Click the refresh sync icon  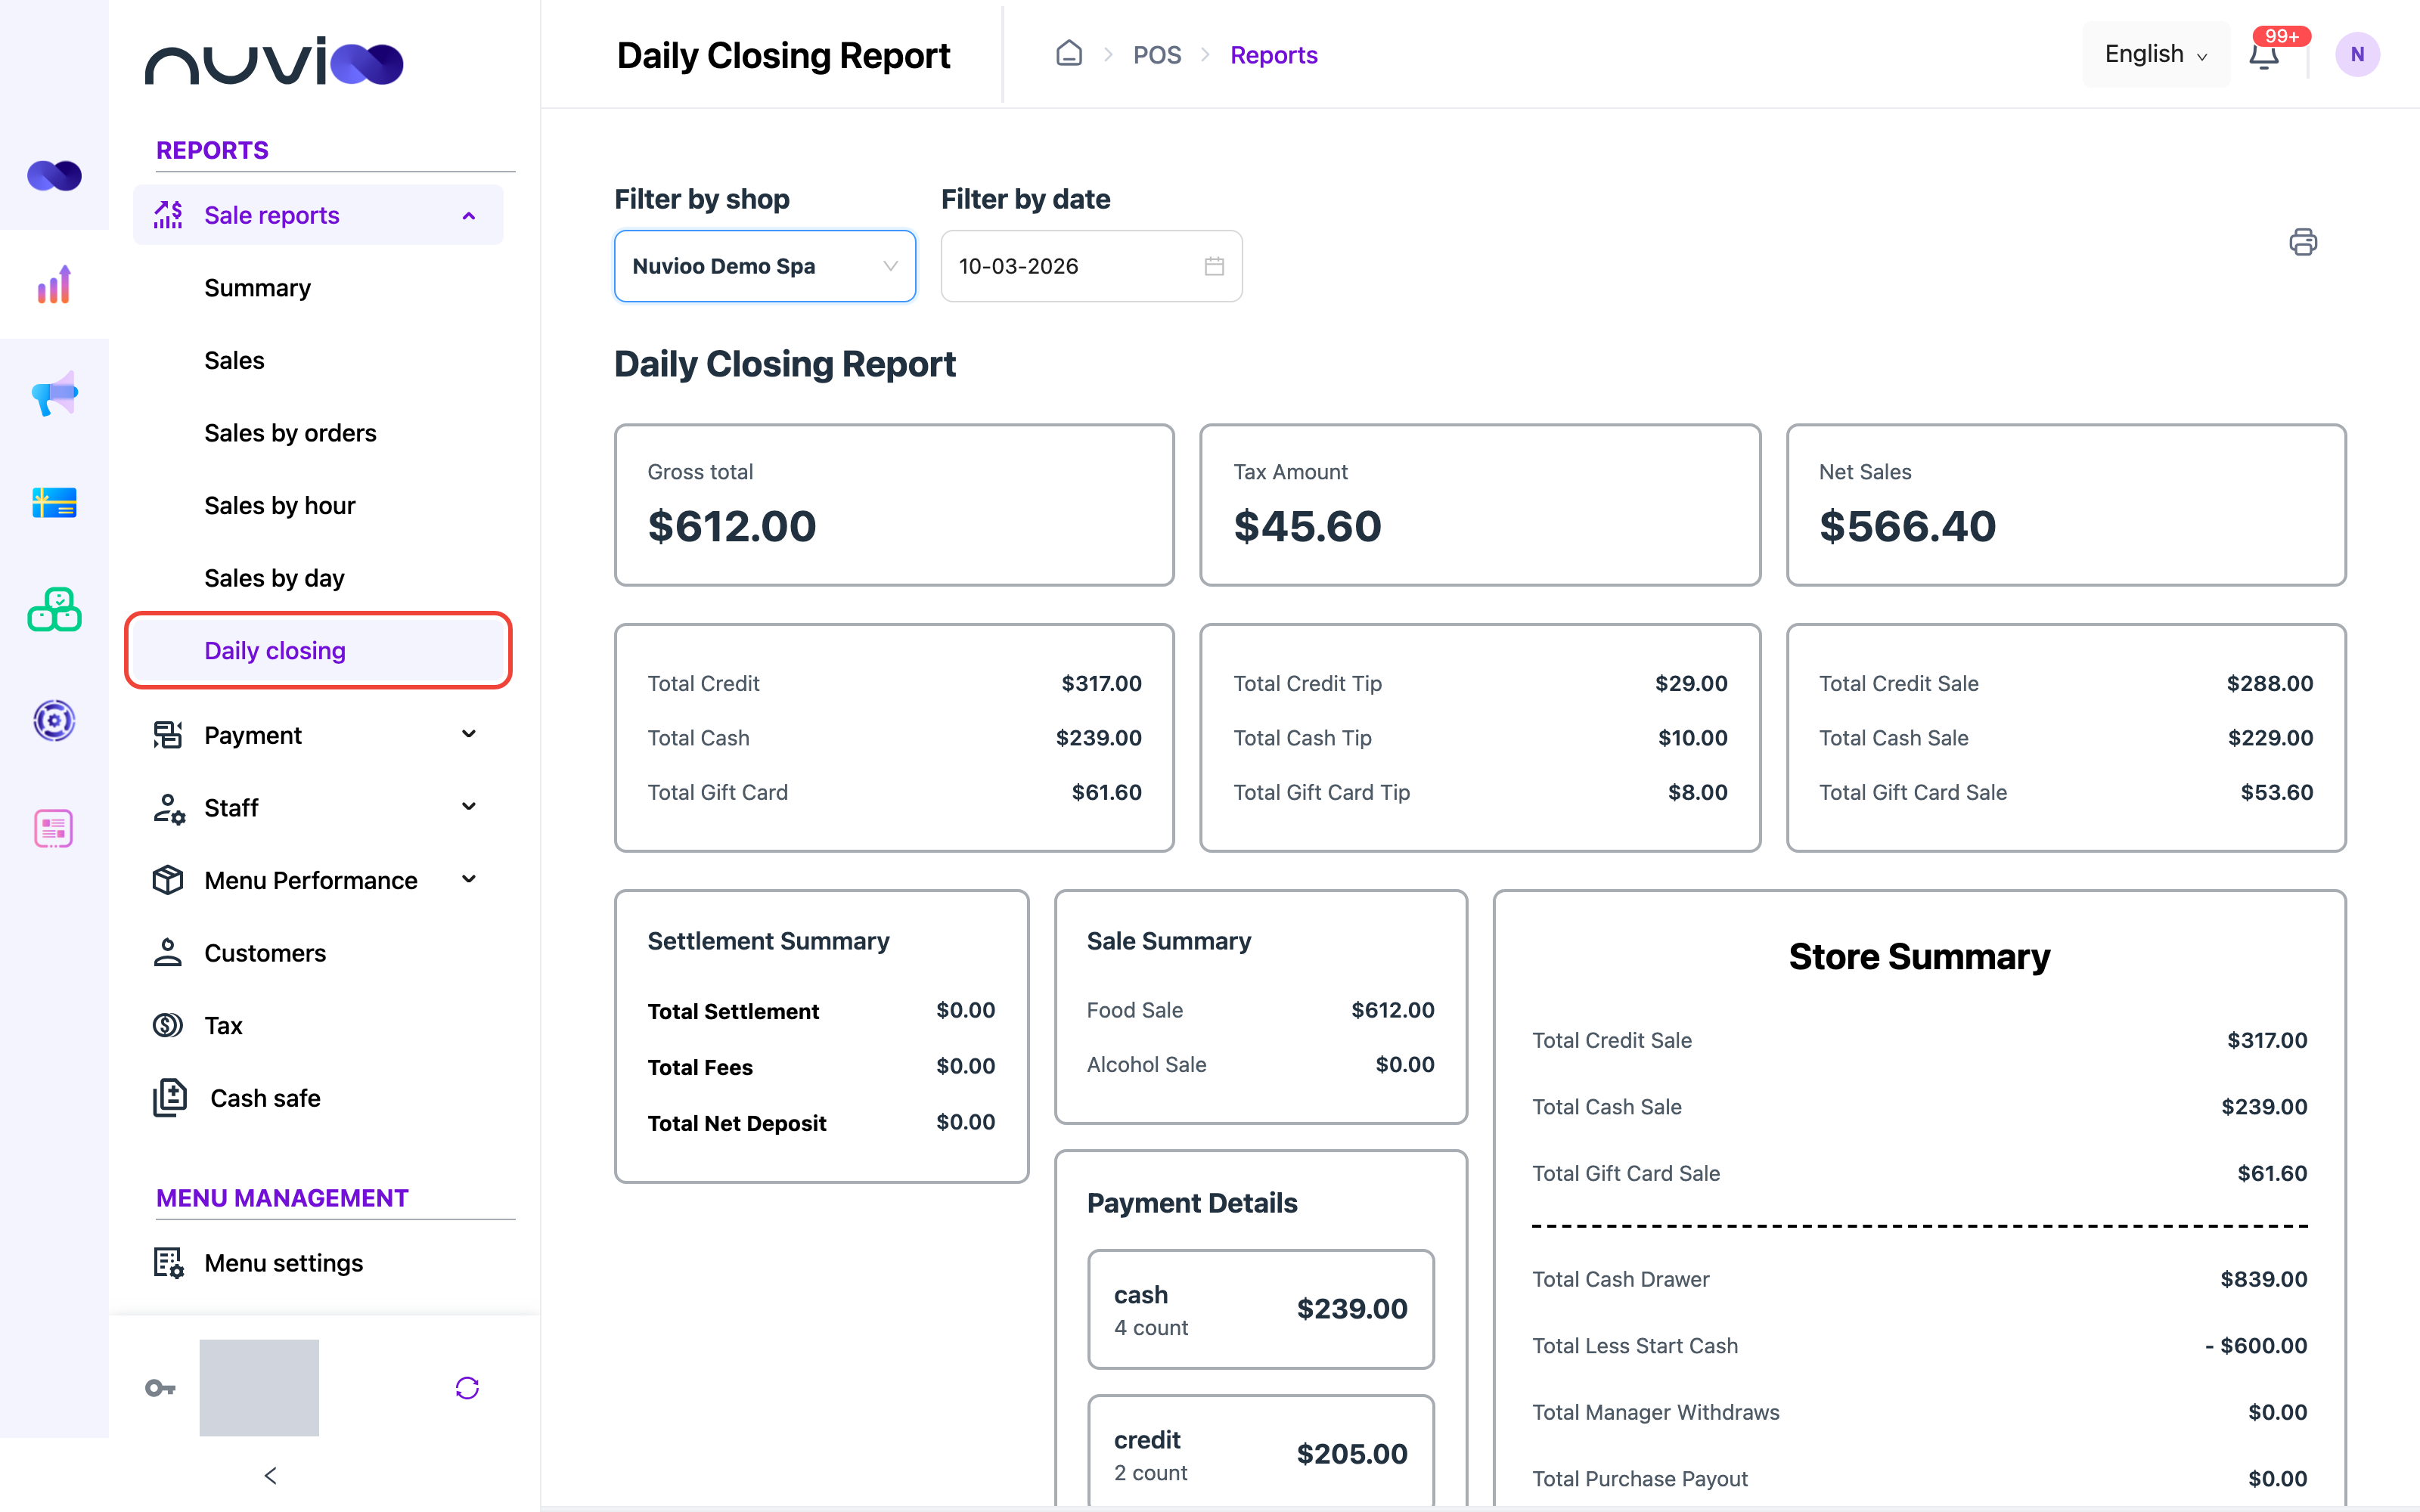[467, 1388]
